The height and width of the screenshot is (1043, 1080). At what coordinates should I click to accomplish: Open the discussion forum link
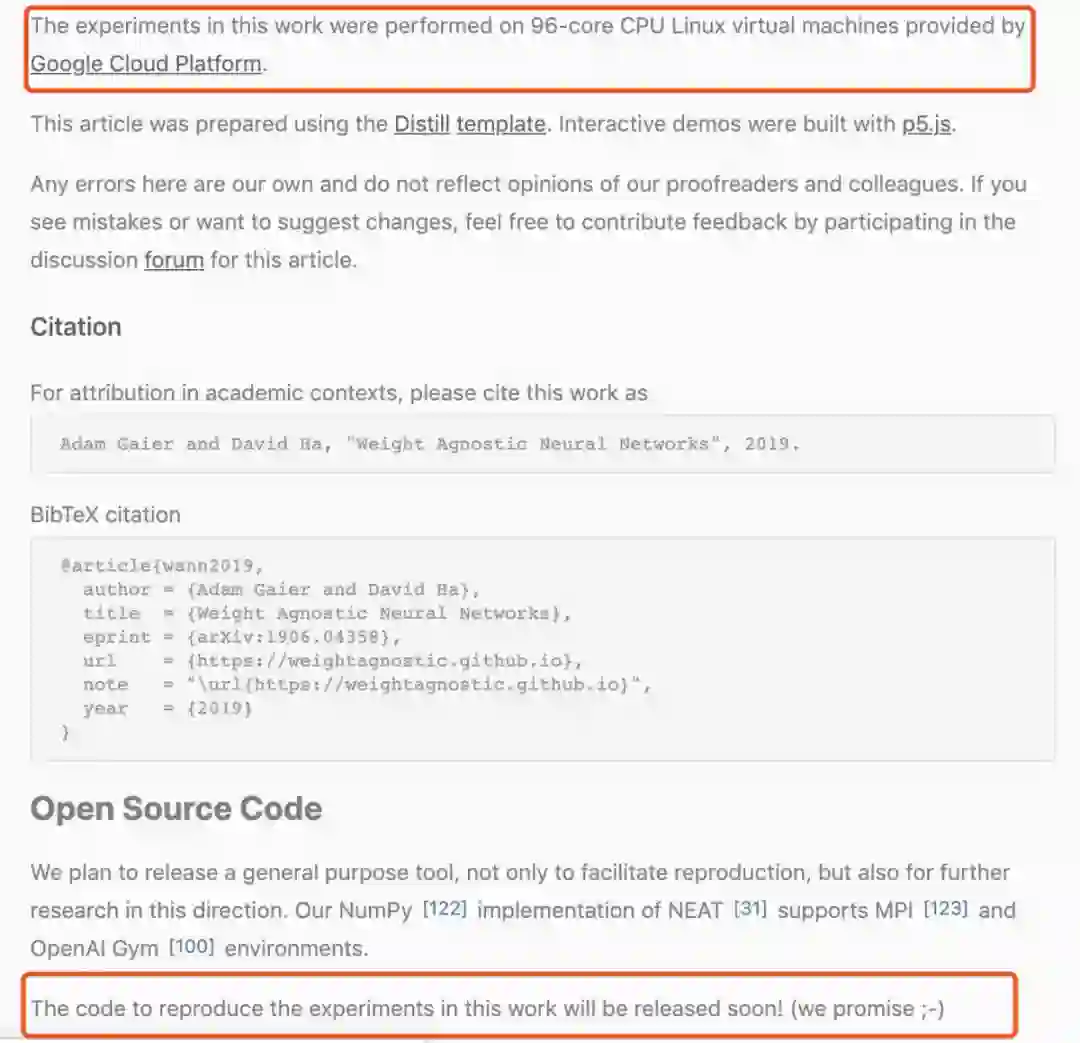[174, 261]
